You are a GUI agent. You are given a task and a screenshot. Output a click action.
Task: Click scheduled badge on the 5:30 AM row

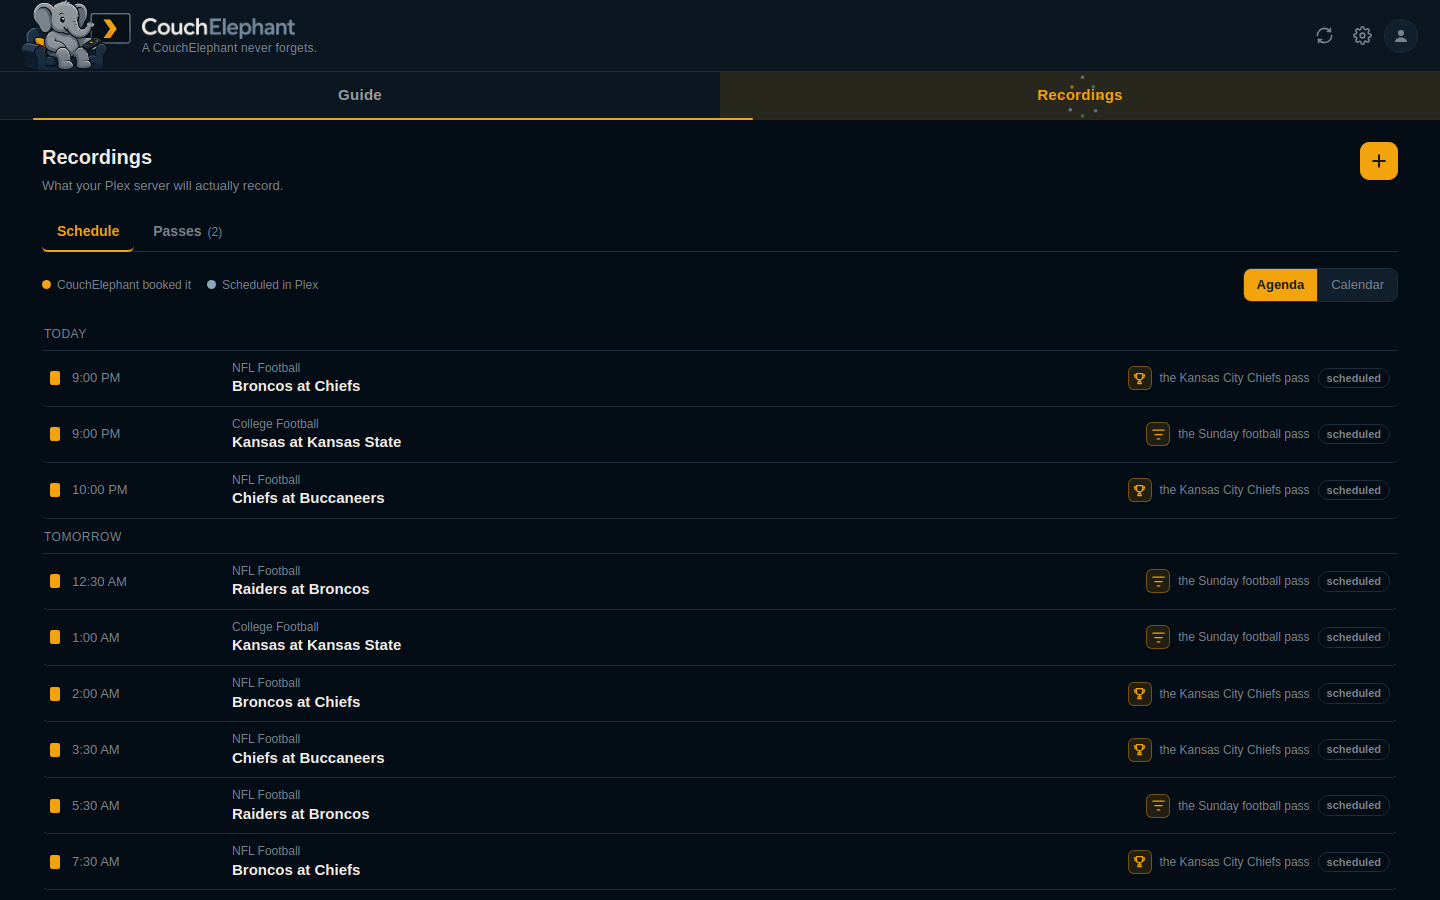pyautogui.click(x=1354, y=805)
